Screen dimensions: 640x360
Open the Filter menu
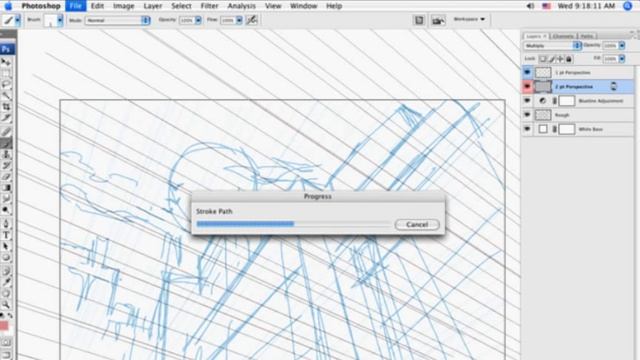coord(209,6)
